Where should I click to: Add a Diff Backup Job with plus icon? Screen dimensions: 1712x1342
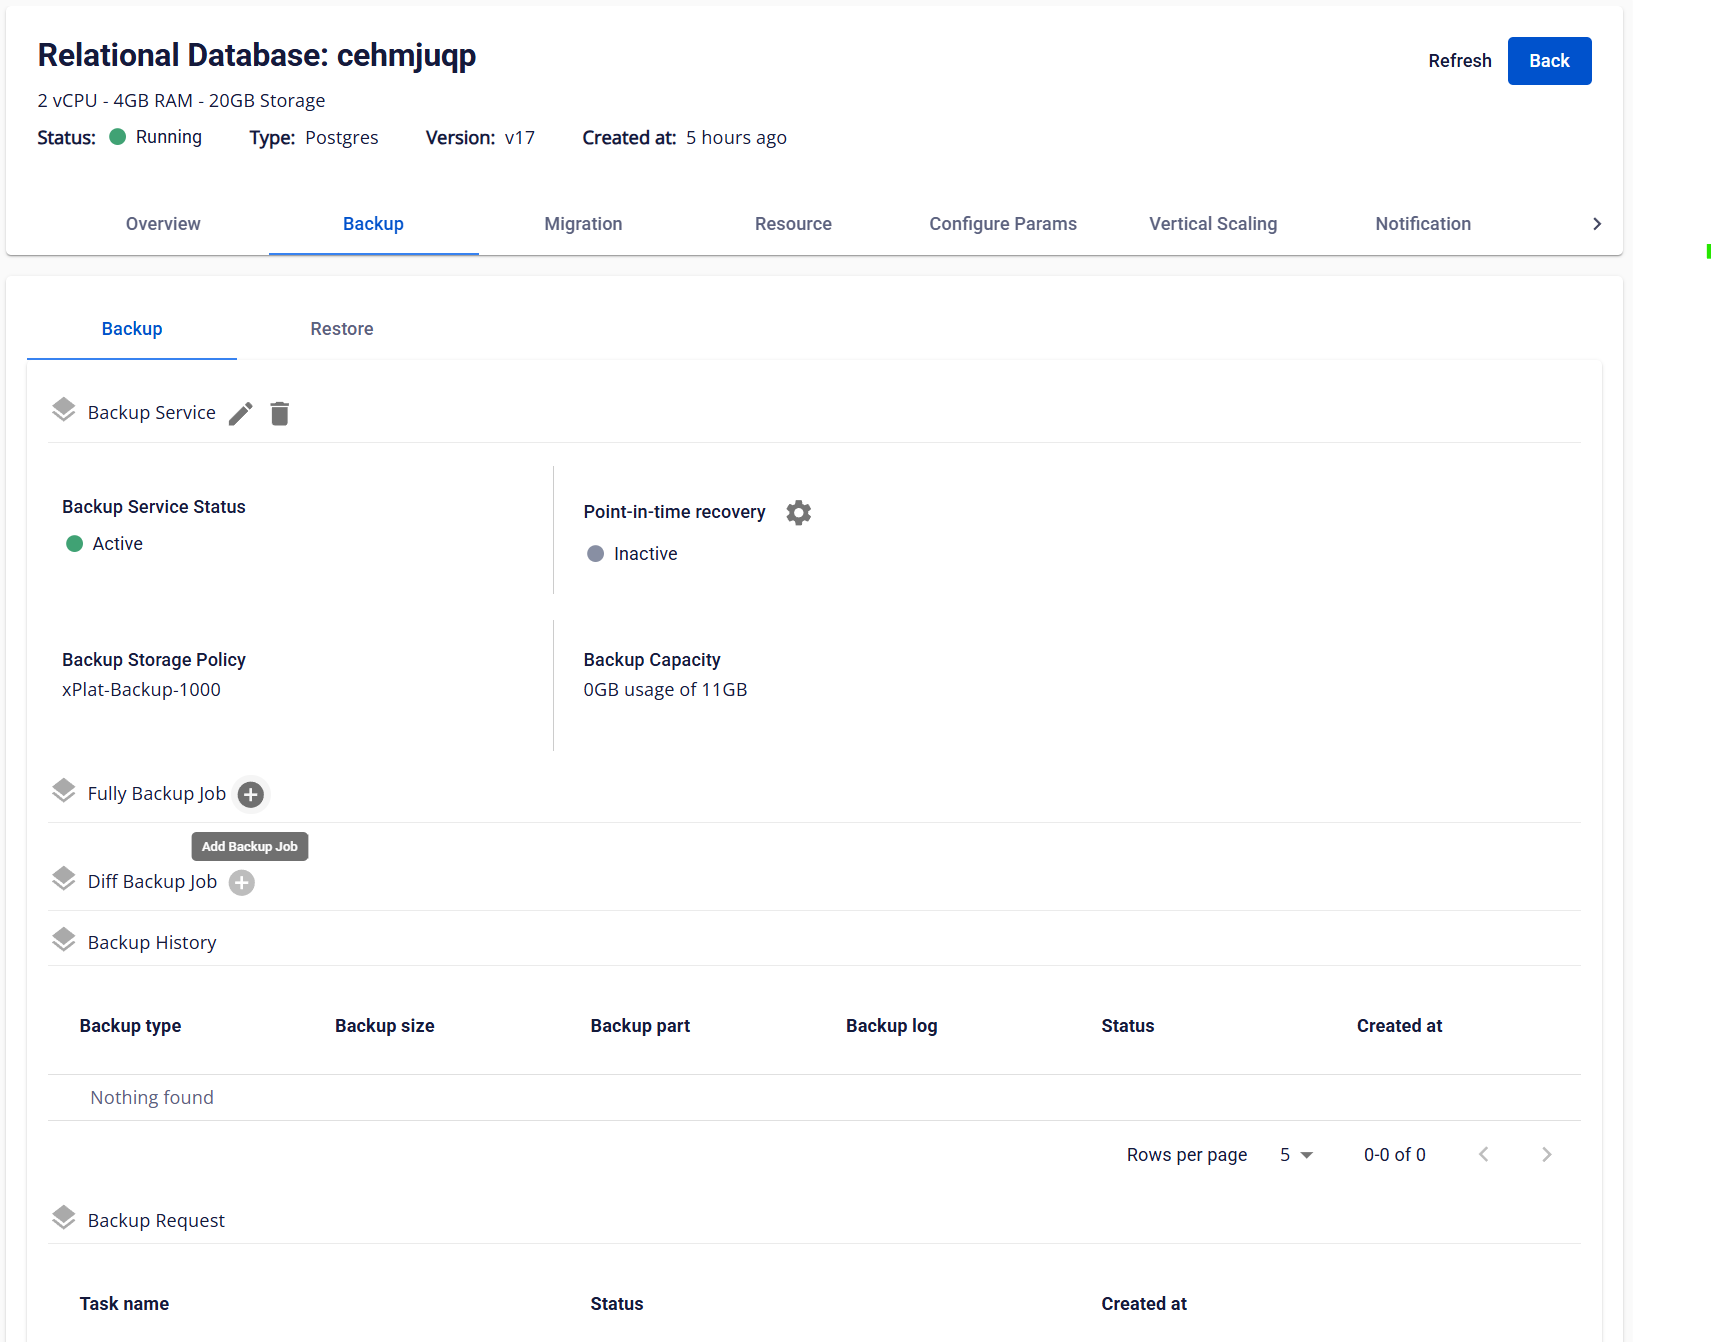[x=242, y=883]
